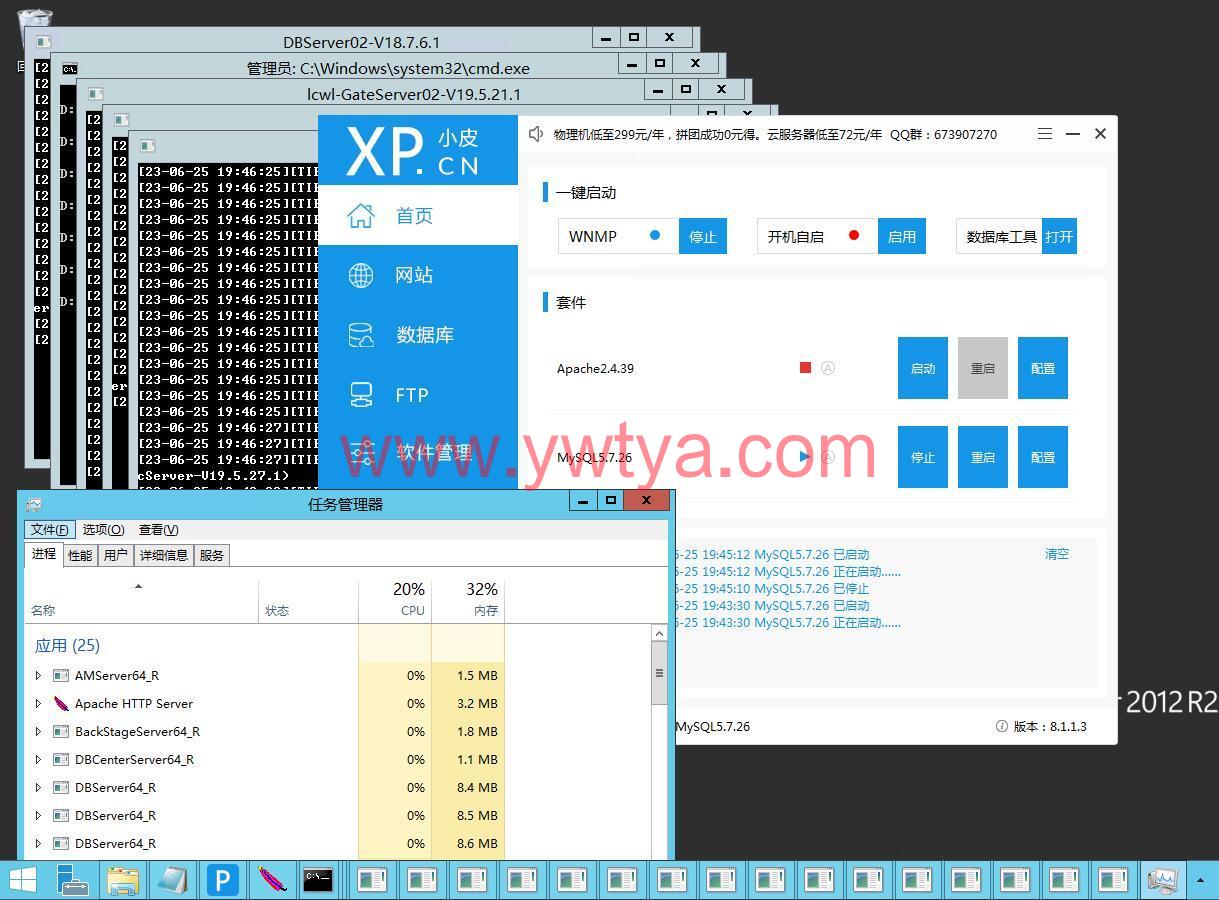Open the hamburger menu in XP panel
Image resolution: width=1219 pixels, height=900 pixels.
pyautogui.click(x=1044, y=134)
